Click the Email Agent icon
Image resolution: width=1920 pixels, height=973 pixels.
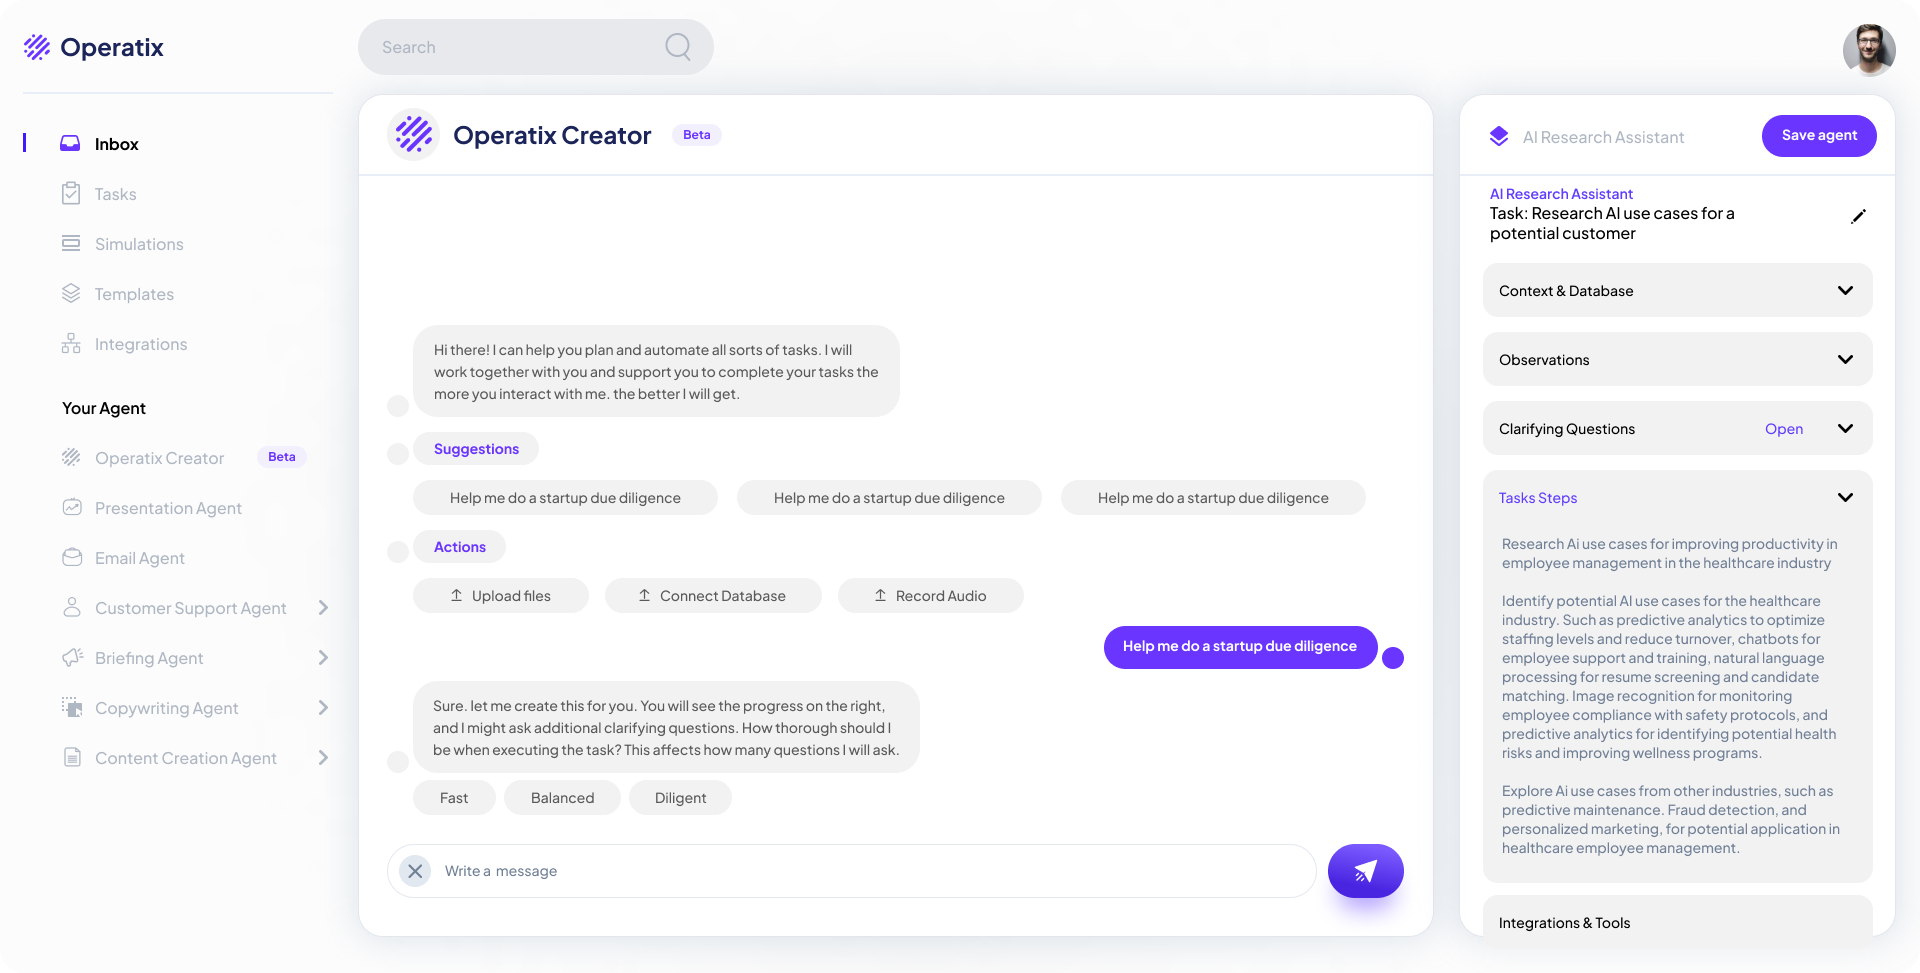pyautogui.click(x=72, y=558)
